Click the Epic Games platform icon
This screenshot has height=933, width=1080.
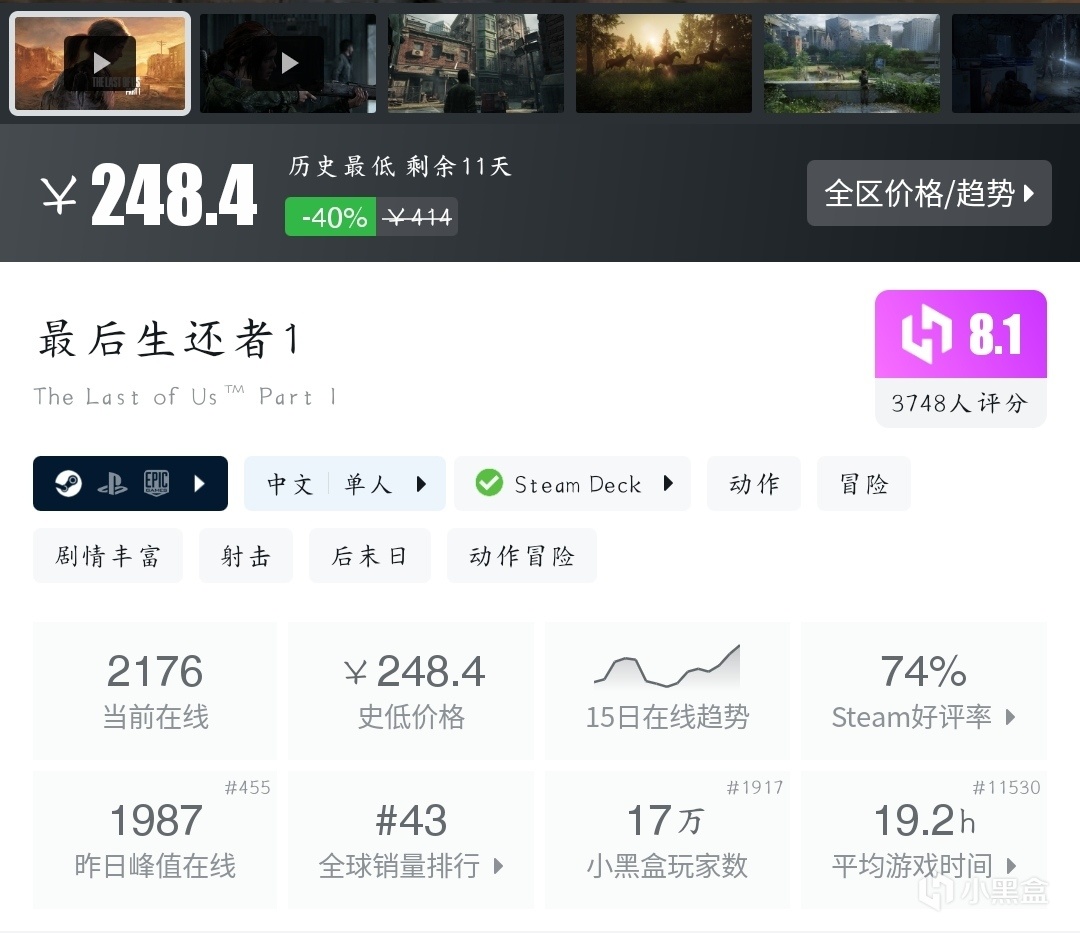point(156,483)
